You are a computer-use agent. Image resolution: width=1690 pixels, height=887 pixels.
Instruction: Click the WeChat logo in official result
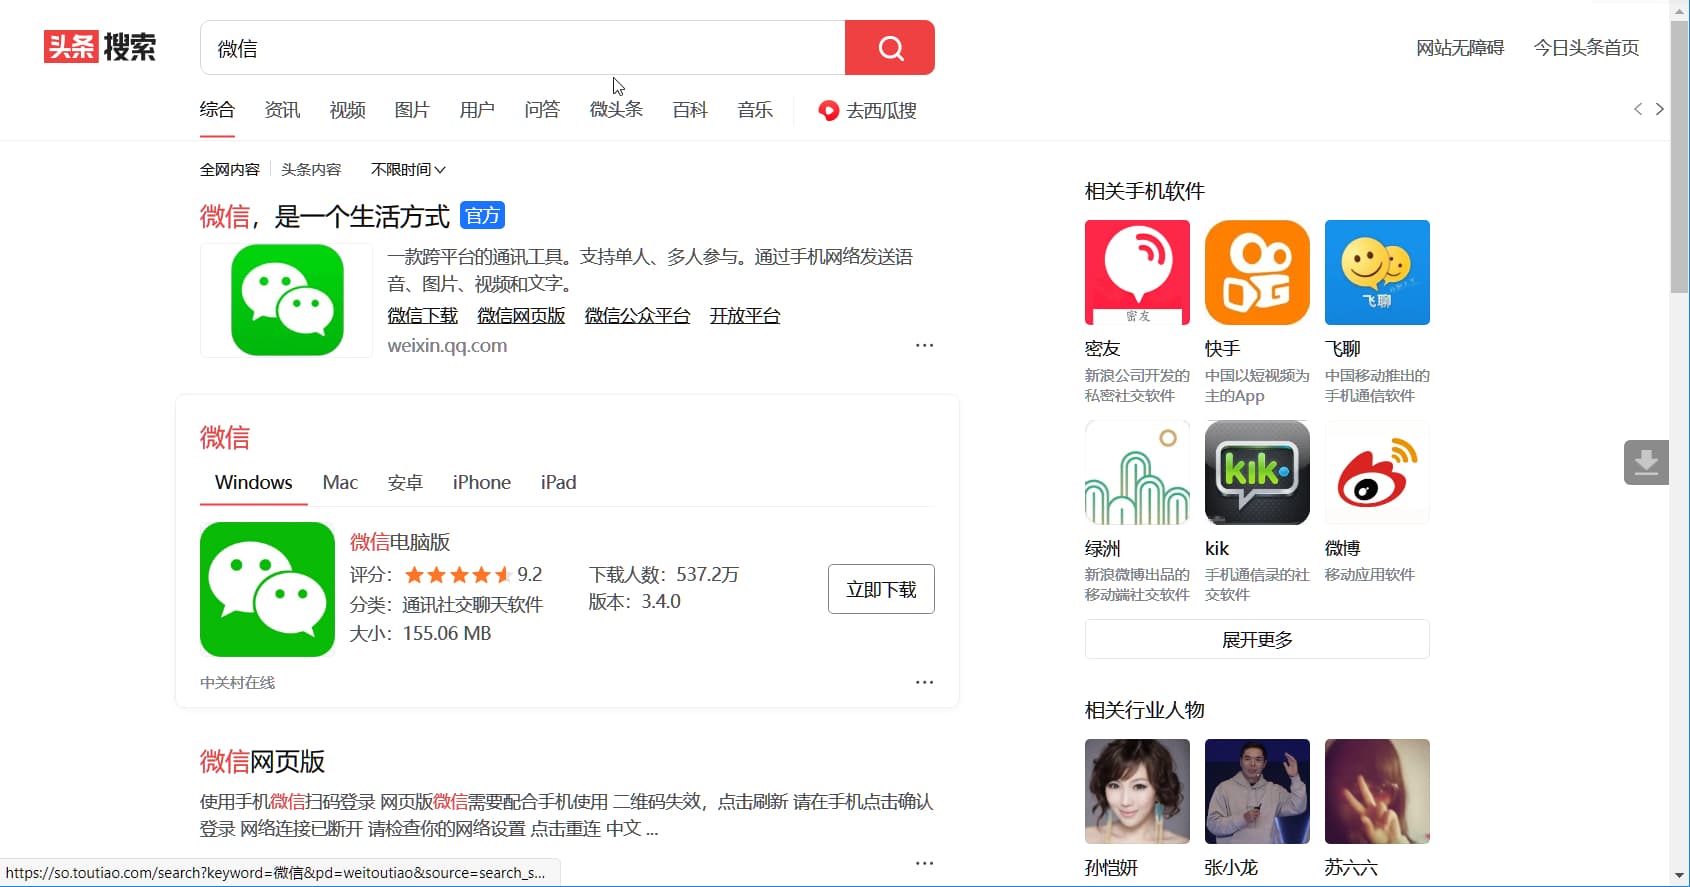point(287,300)
